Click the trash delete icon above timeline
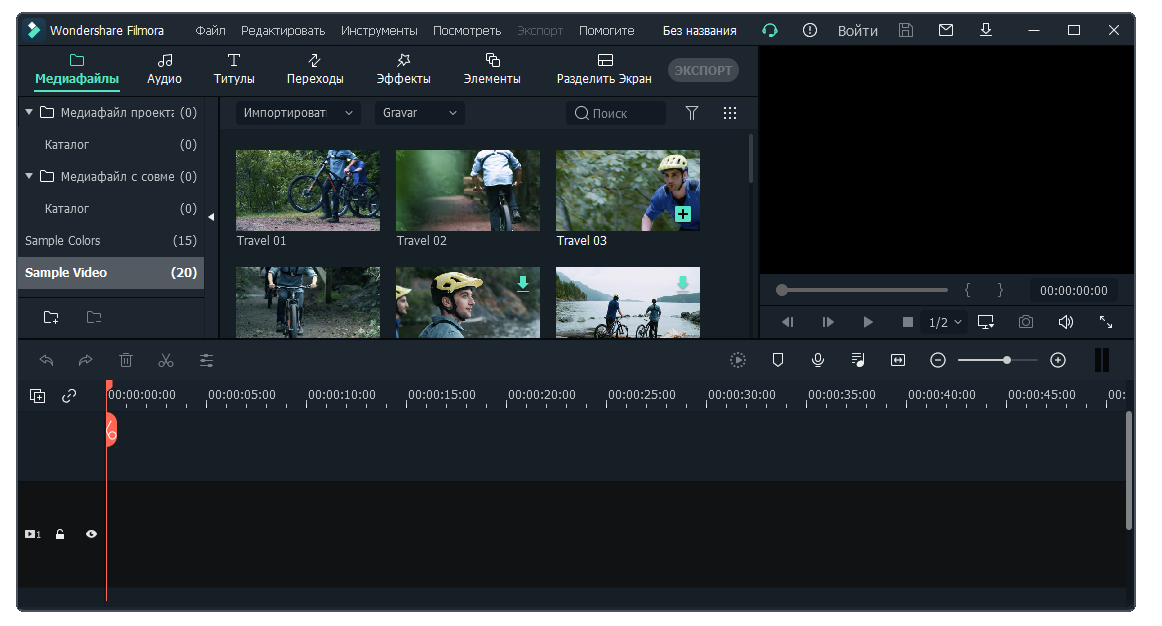Screen dimensions: 1162x626 (126, 360)
